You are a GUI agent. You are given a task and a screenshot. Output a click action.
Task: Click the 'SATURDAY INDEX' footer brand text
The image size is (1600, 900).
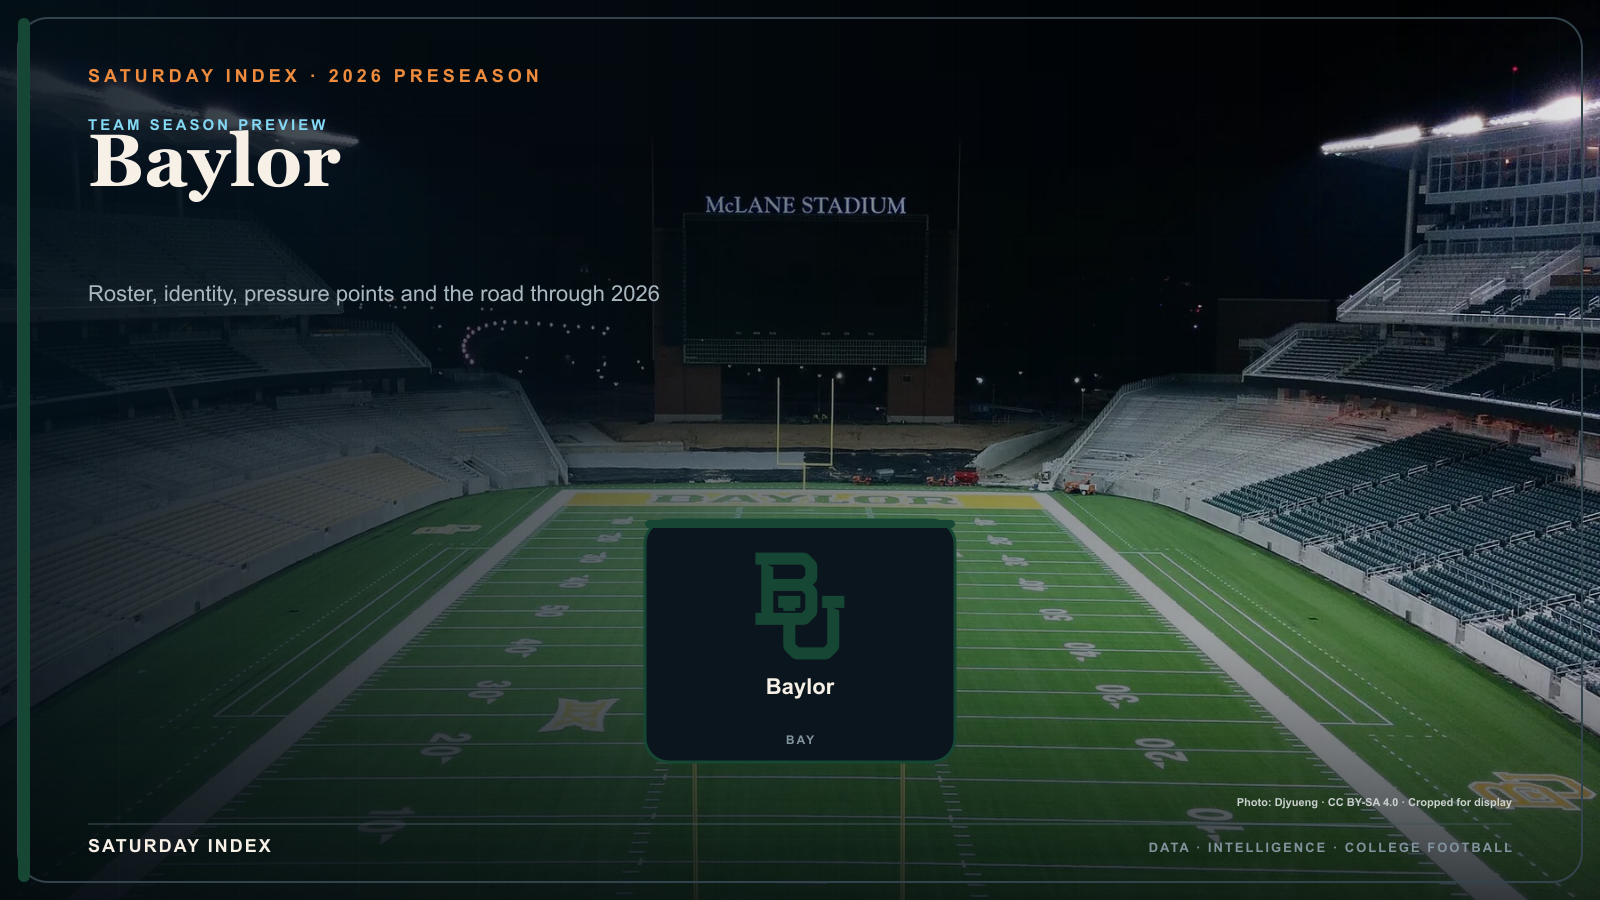click(180, 846)
